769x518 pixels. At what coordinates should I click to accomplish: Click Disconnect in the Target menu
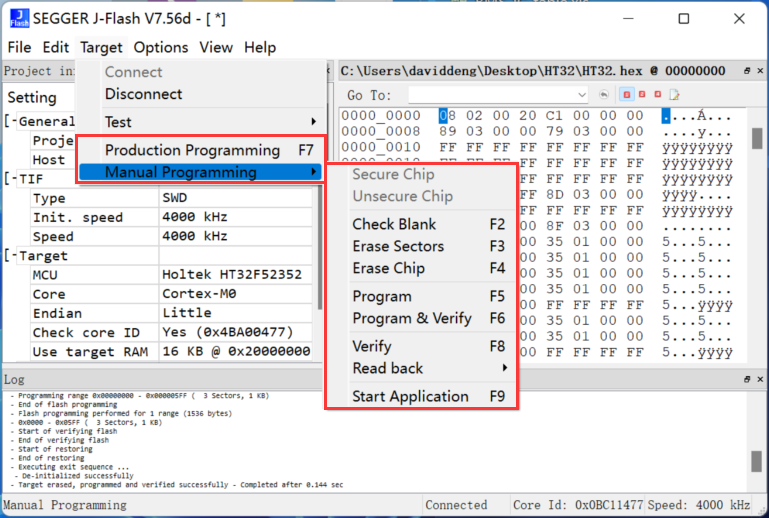[144, 94]
